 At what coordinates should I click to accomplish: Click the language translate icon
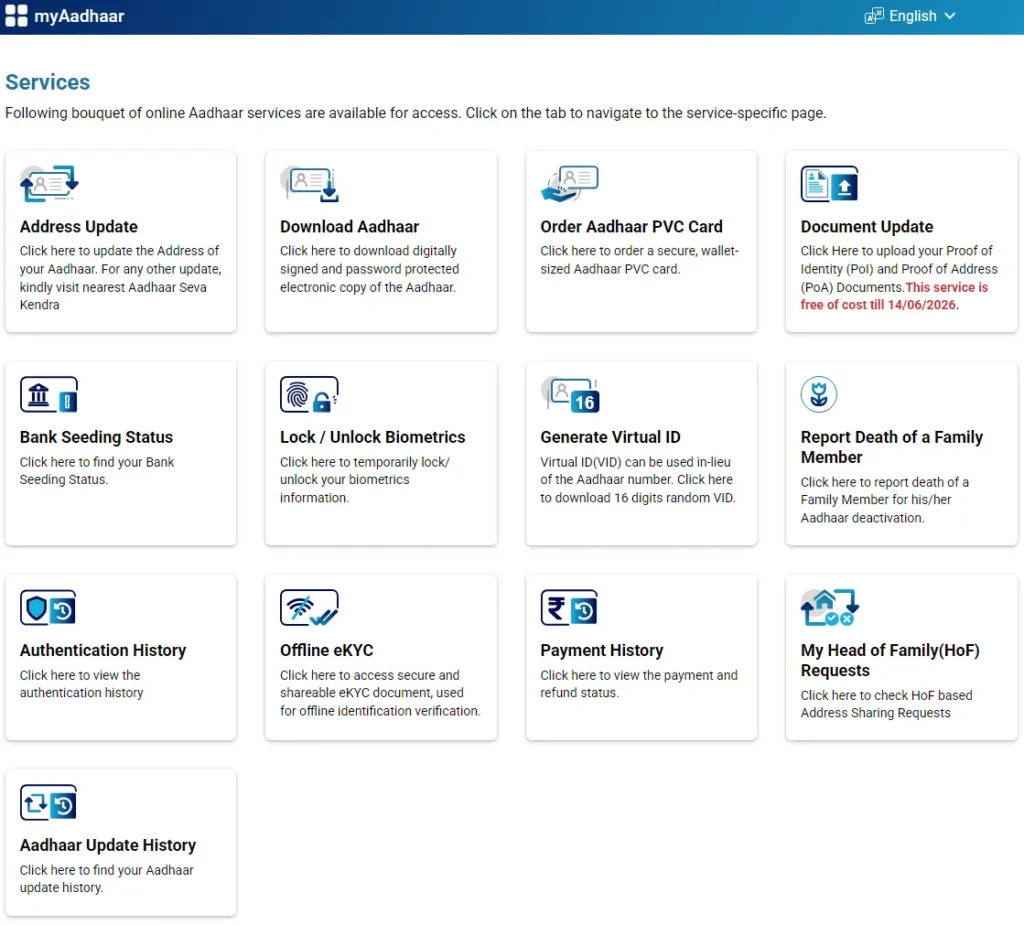tap(874, 16)
